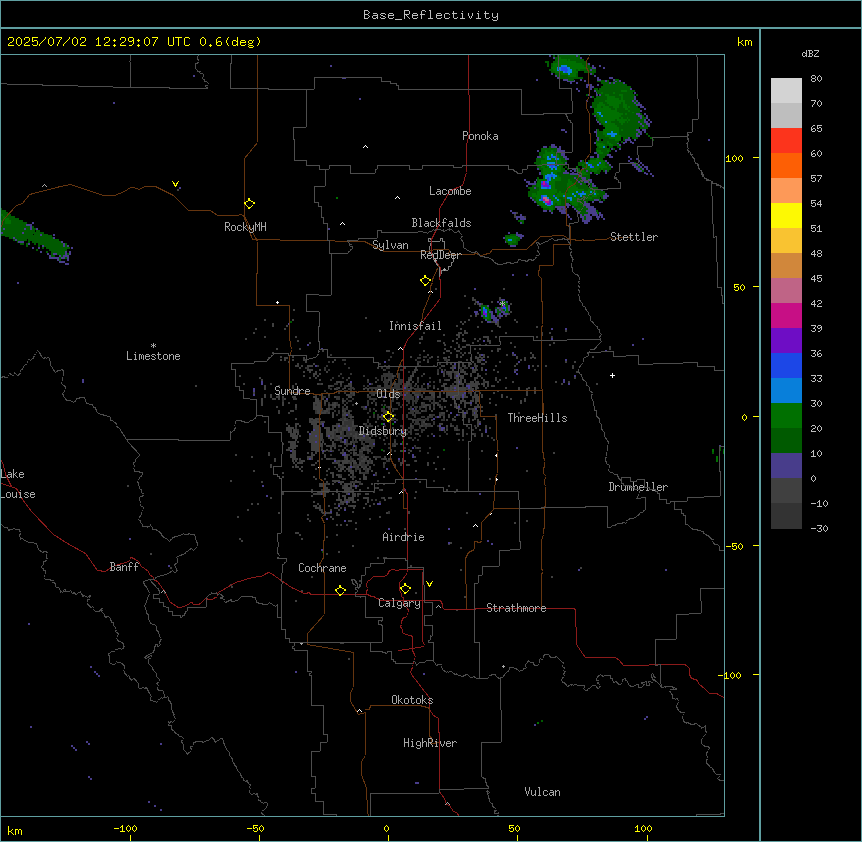Click the Airdrie label

coord(404,537)
